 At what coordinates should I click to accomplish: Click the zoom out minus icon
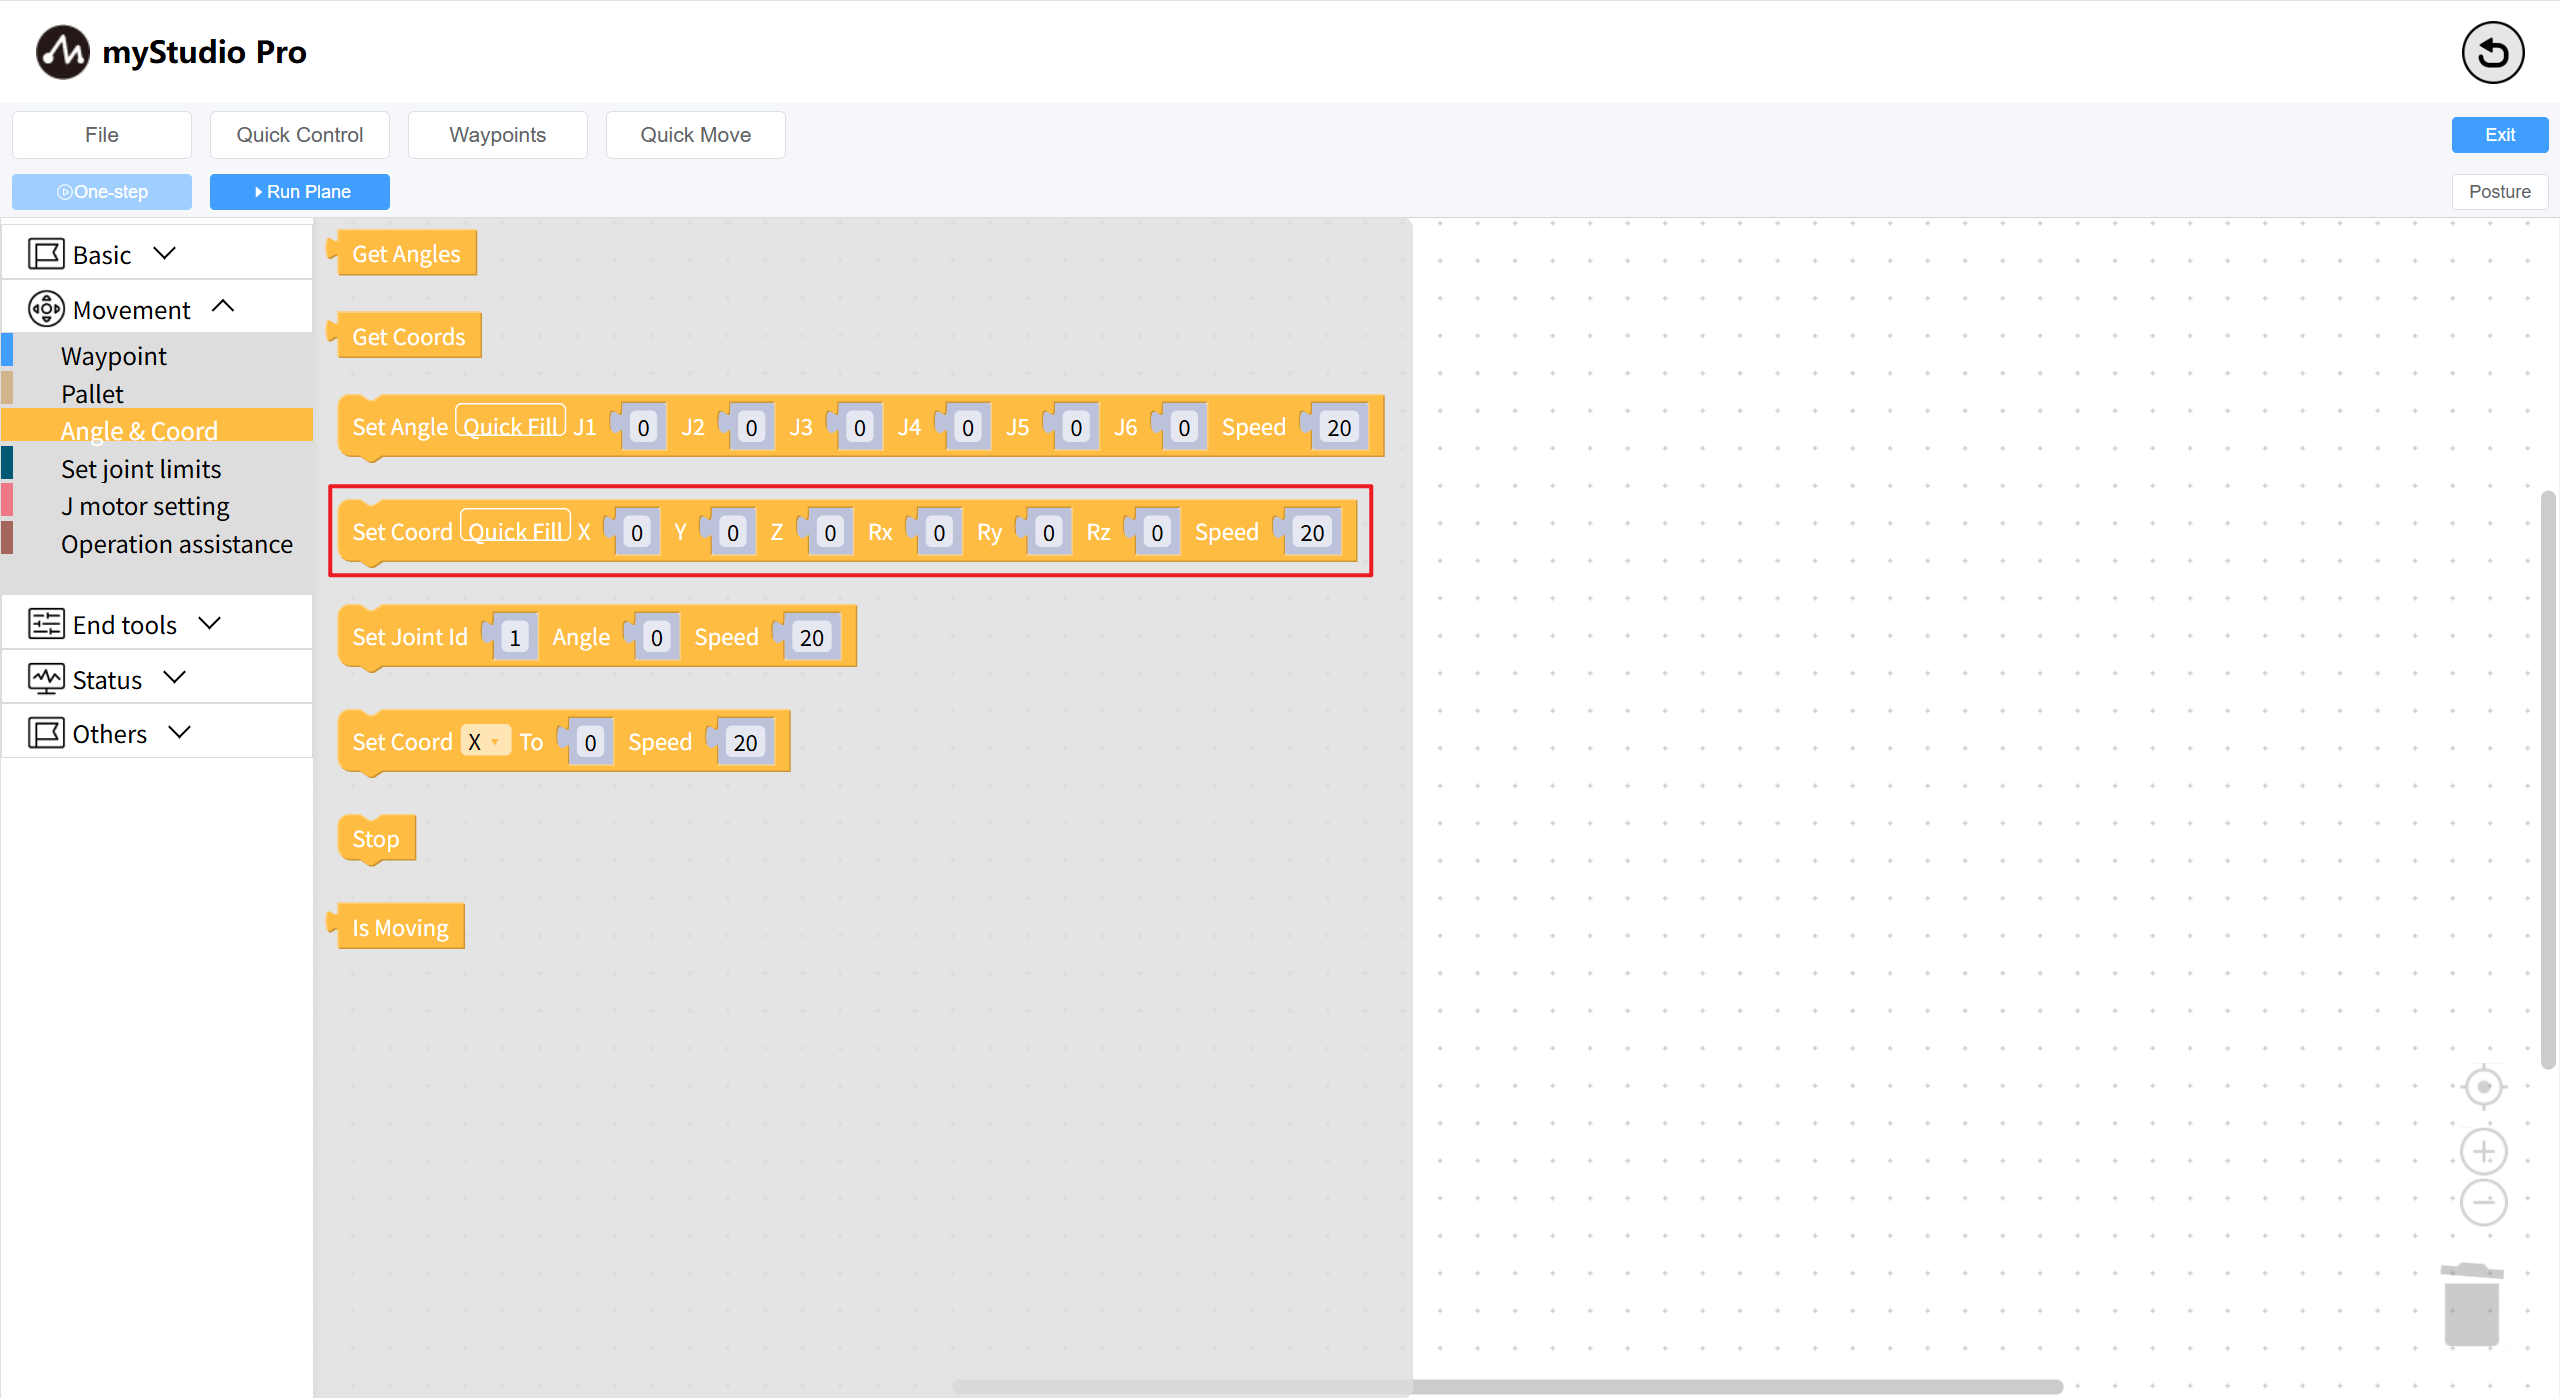[x=2483, y=1202]
